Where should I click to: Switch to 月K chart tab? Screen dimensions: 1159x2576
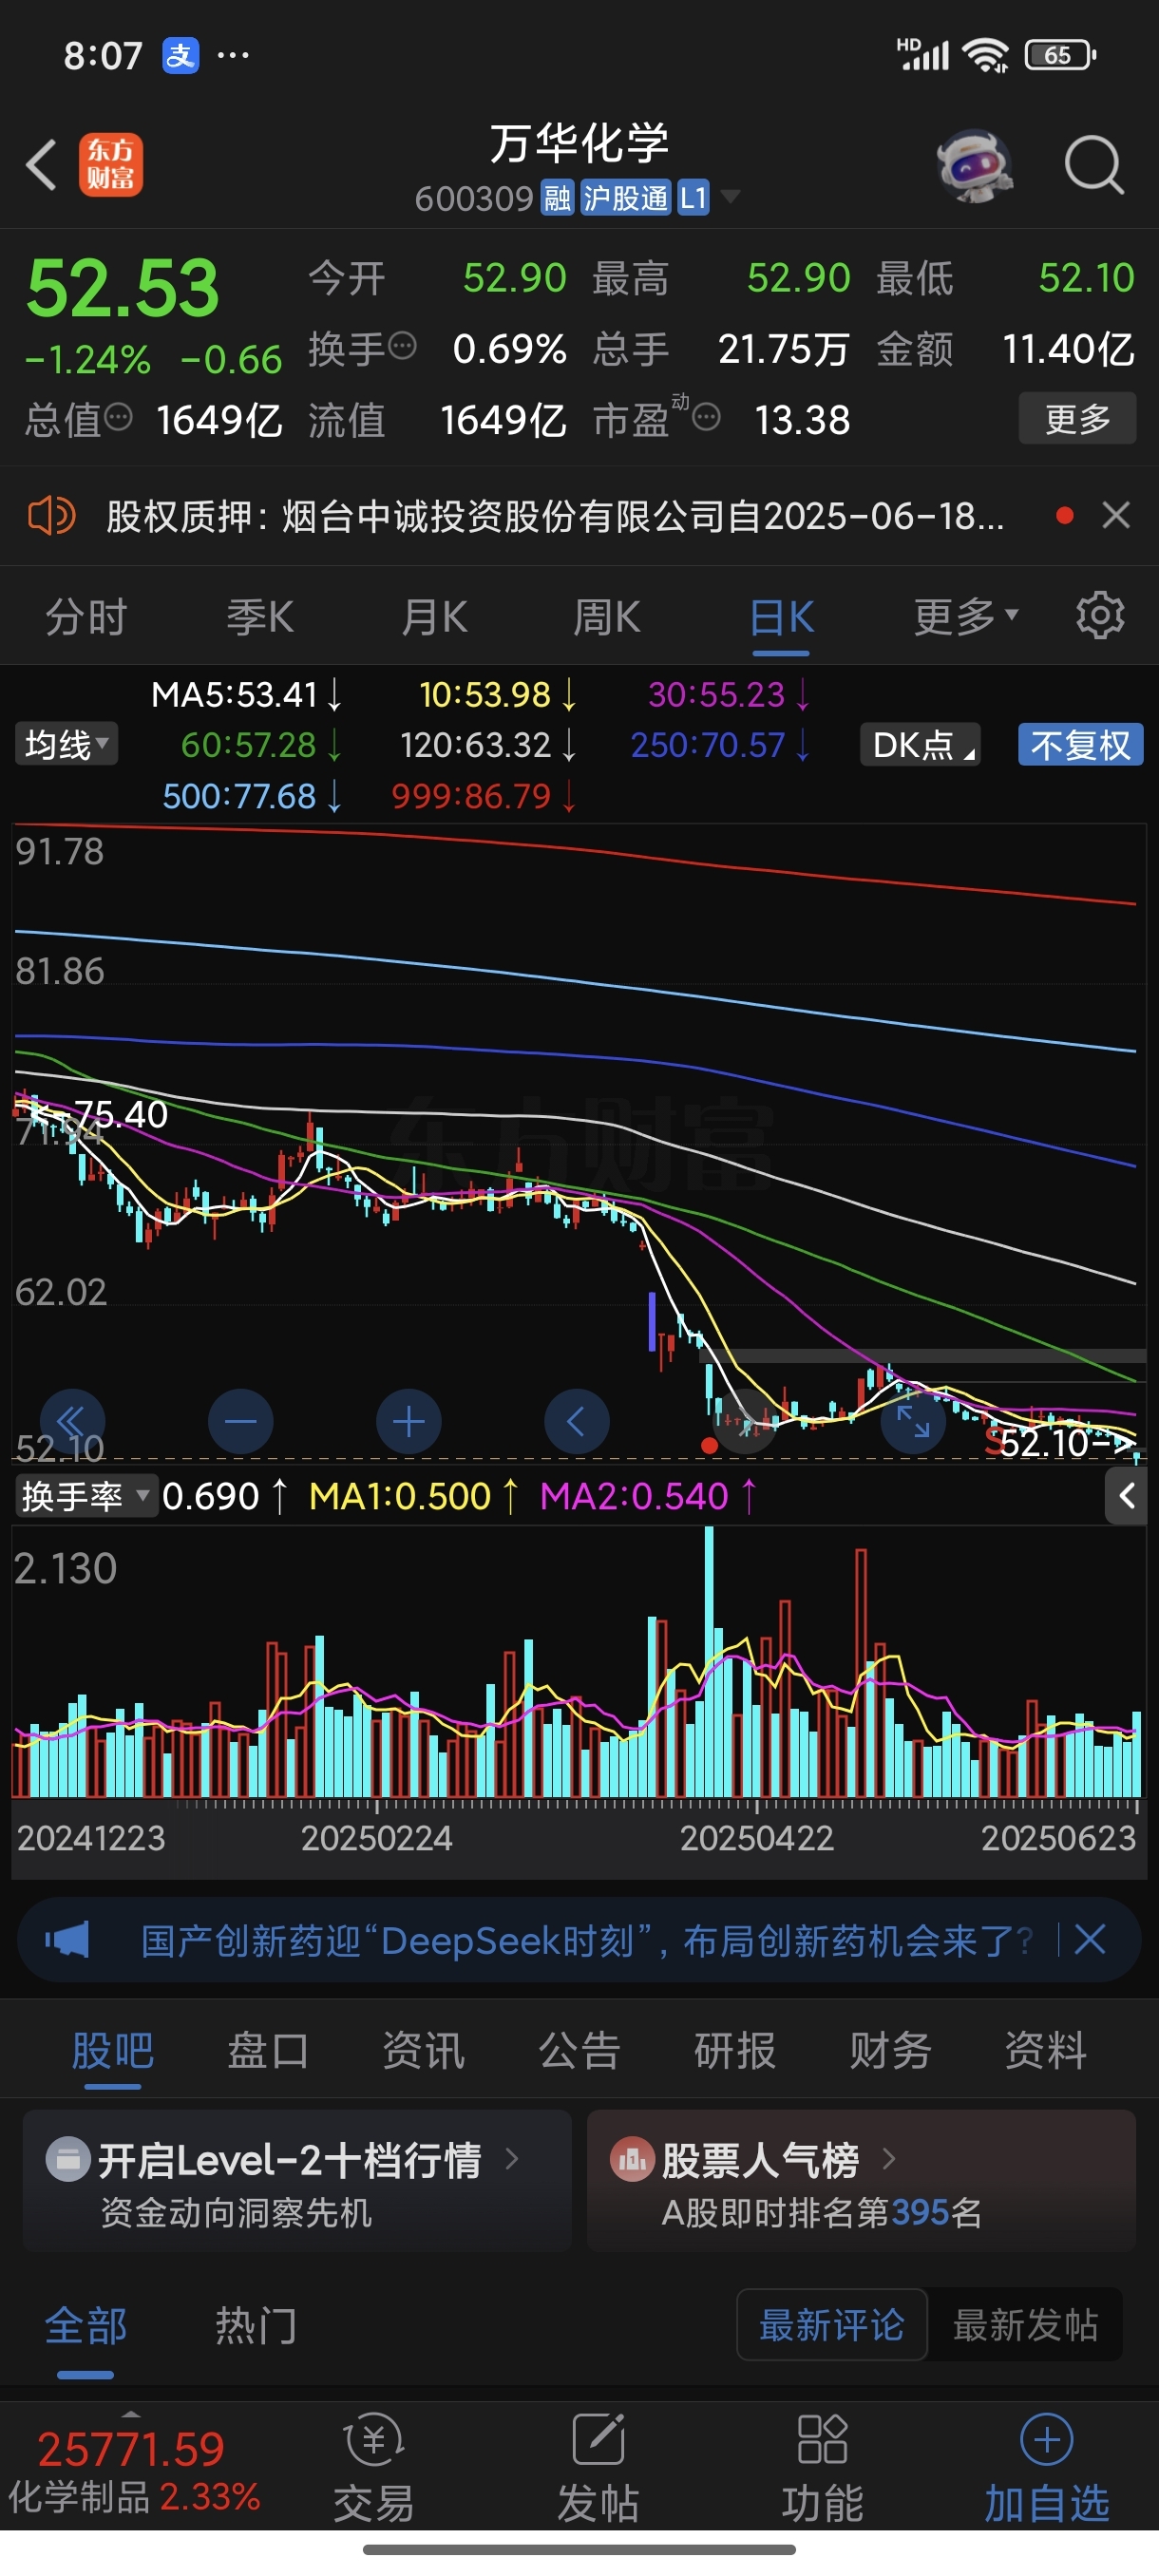(x=434, y=616)
